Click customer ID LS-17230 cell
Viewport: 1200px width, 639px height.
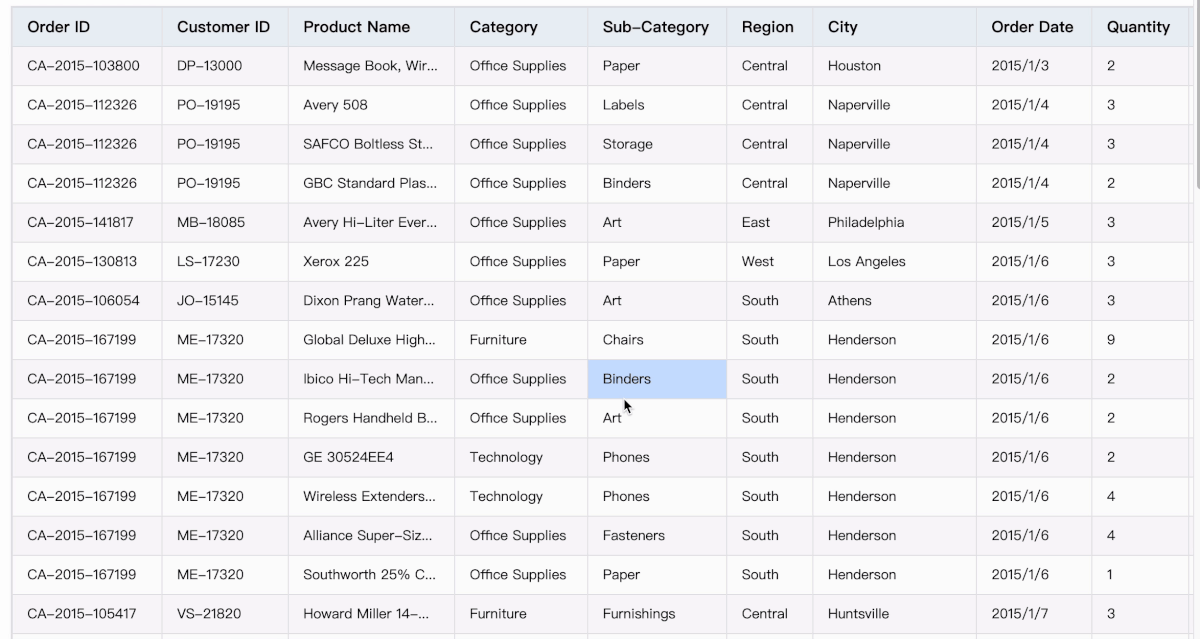pos(208,262)
